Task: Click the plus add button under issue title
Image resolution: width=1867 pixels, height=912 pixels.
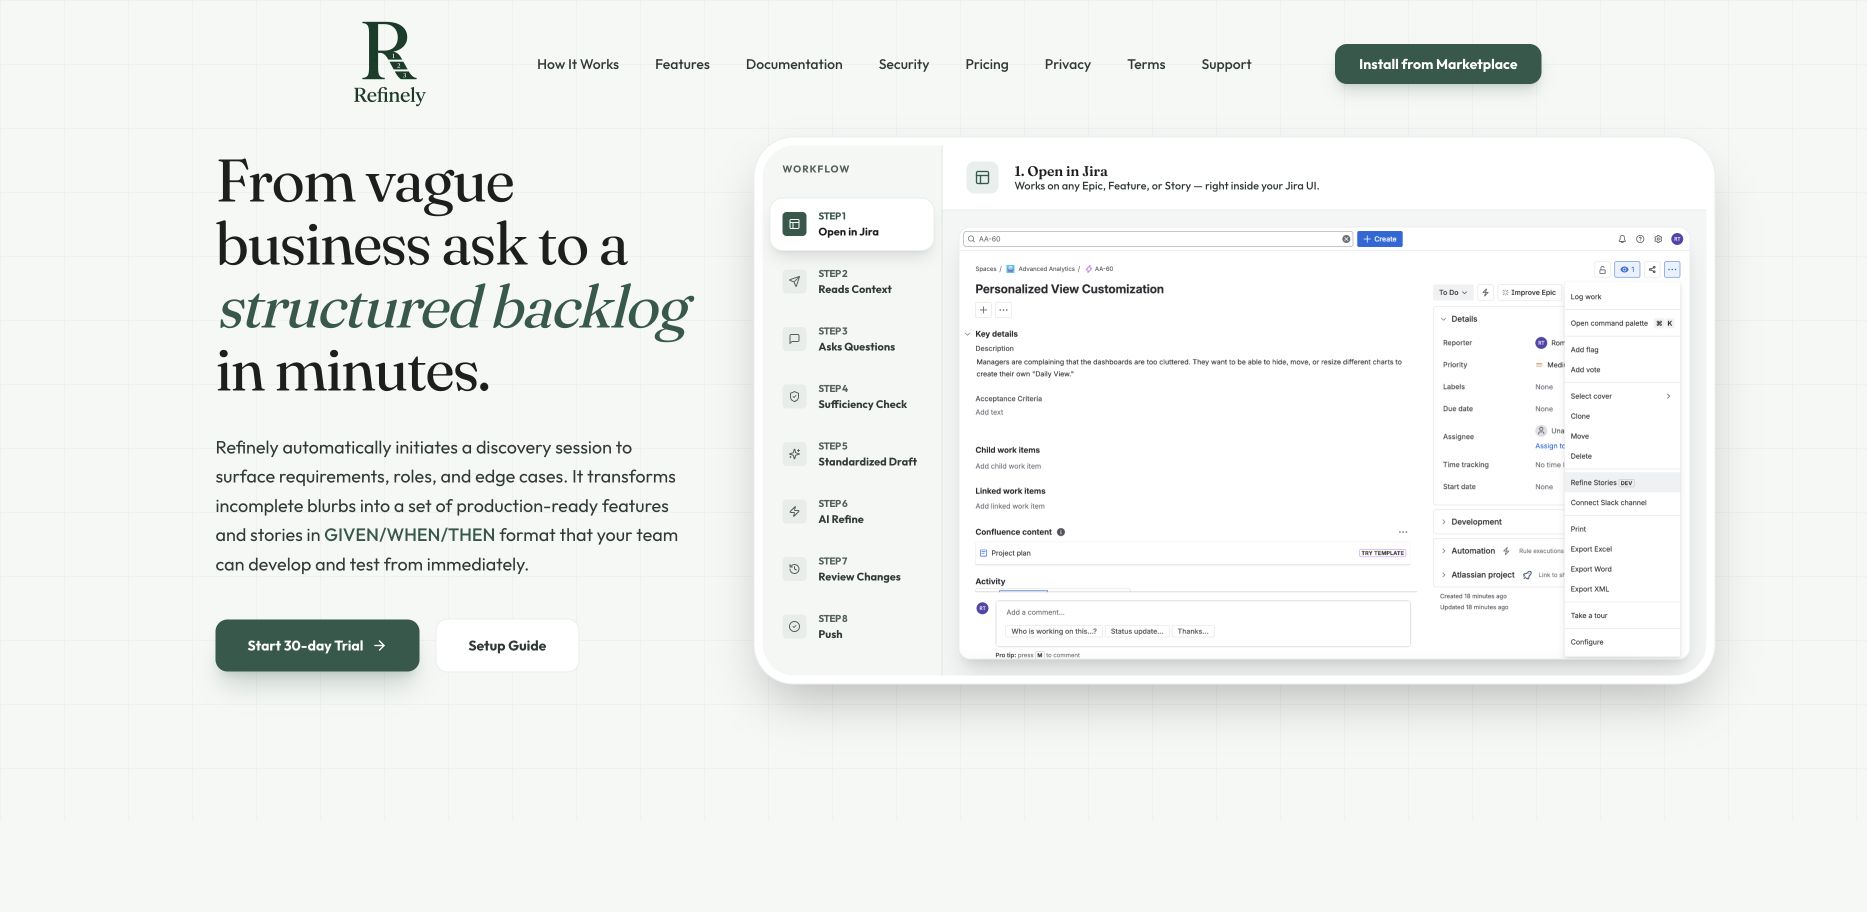Action: click(x=983, y=310)
